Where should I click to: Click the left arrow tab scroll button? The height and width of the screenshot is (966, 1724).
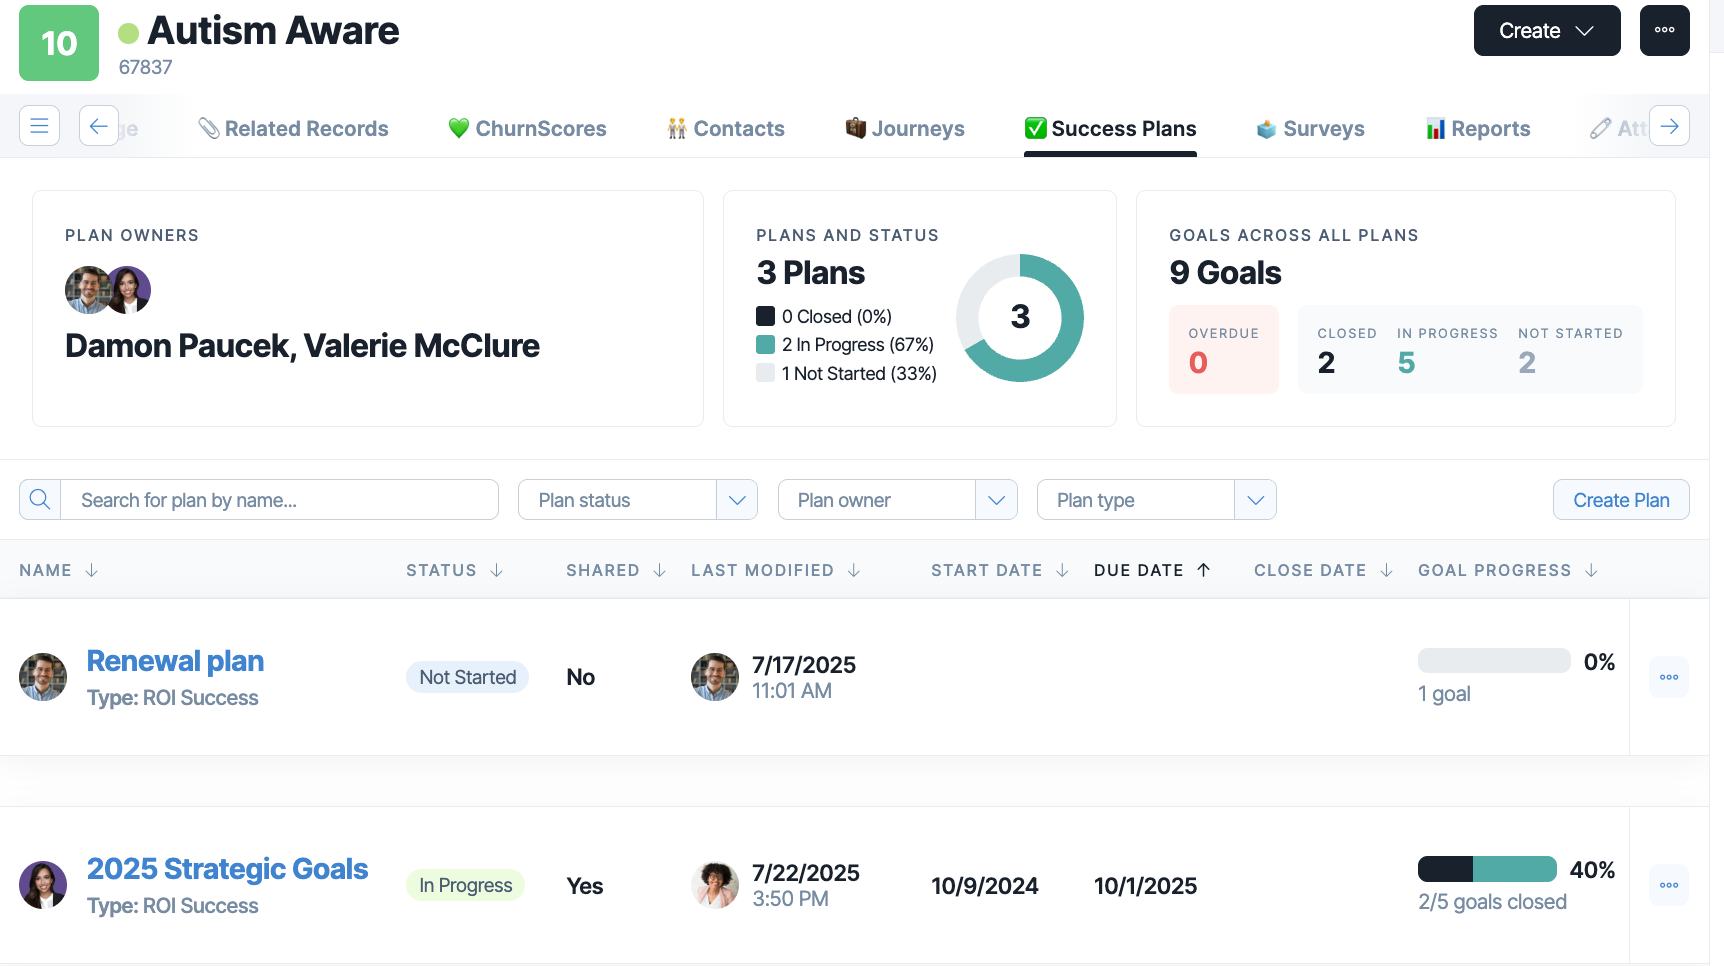(99, 126)
